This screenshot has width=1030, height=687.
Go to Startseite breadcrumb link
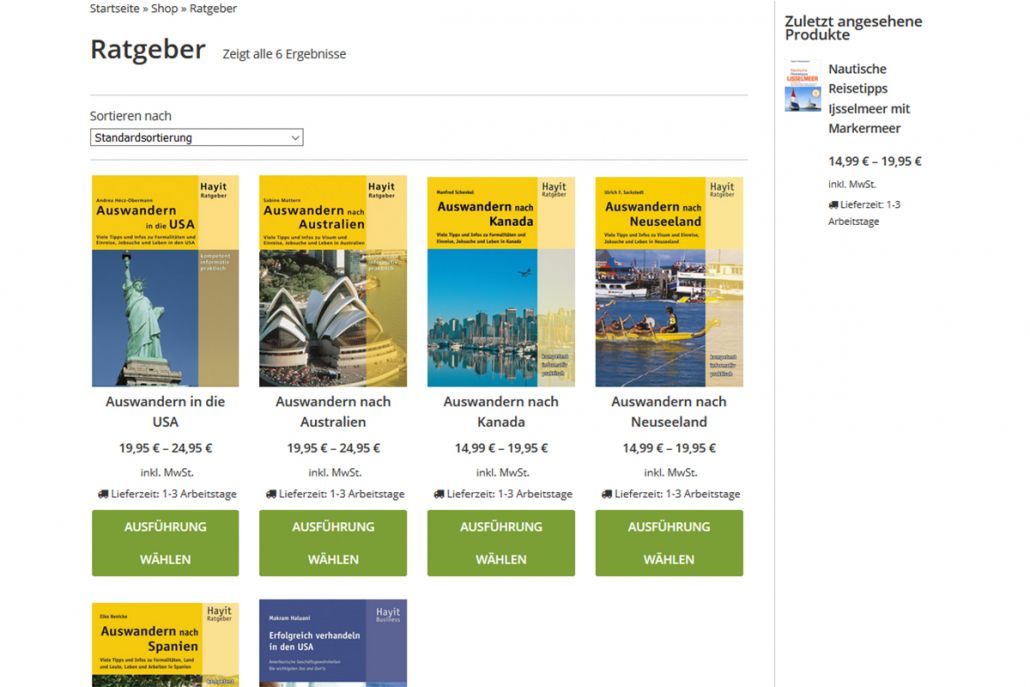(x=114, y=9)
